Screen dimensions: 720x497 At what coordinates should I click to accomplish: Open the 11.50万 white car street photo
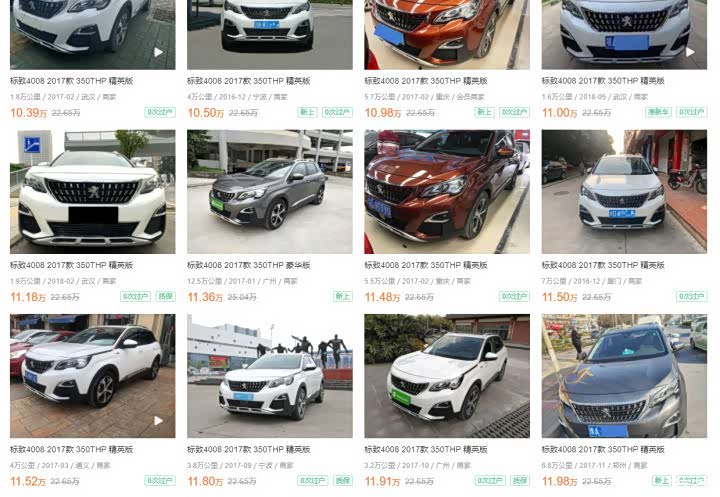pos(624,192)
